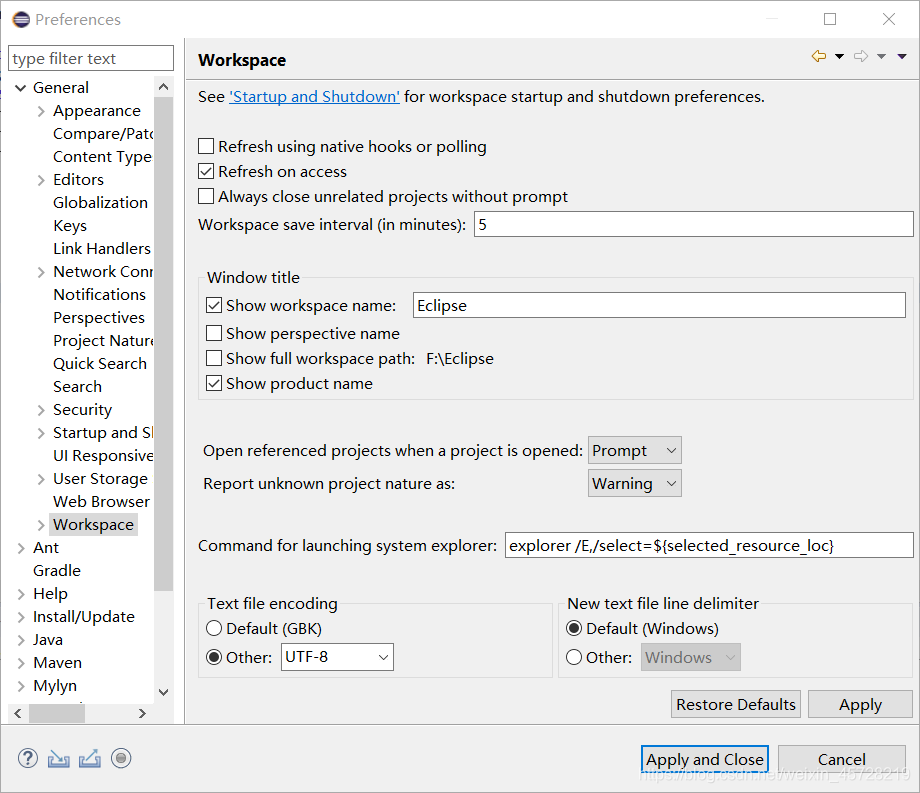Image resolution: width=920 pixels, height=793 pixels.
Task: Uncheck Refresh on access
Action: (x=206, y=171)
